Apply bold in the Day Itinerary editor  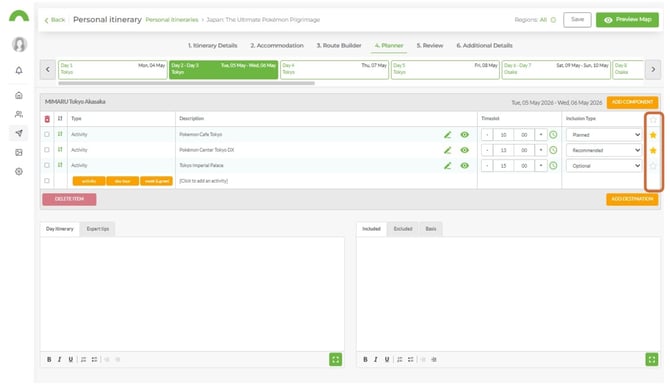point(49,360)
